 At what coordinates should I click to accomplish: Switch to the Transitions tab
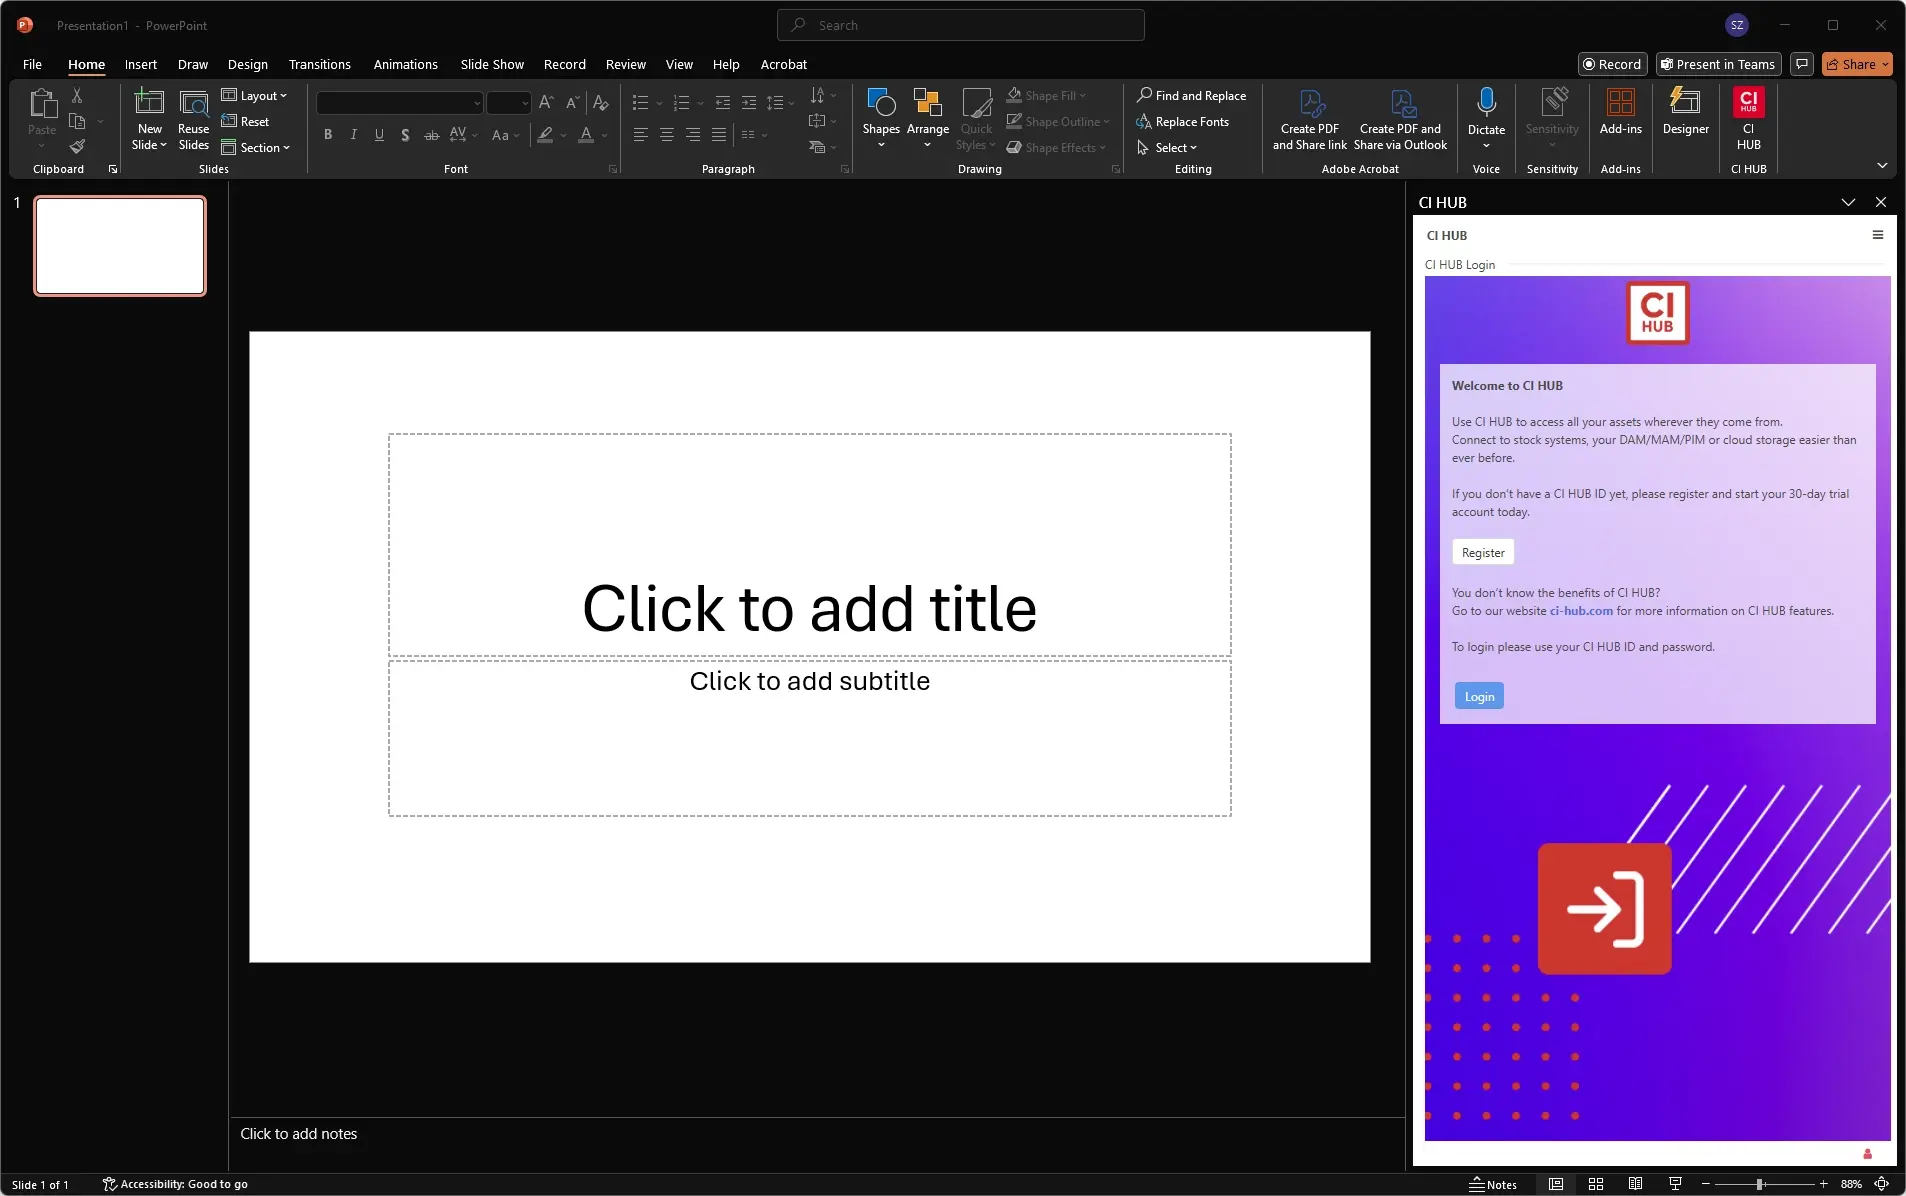coord(319,64)
